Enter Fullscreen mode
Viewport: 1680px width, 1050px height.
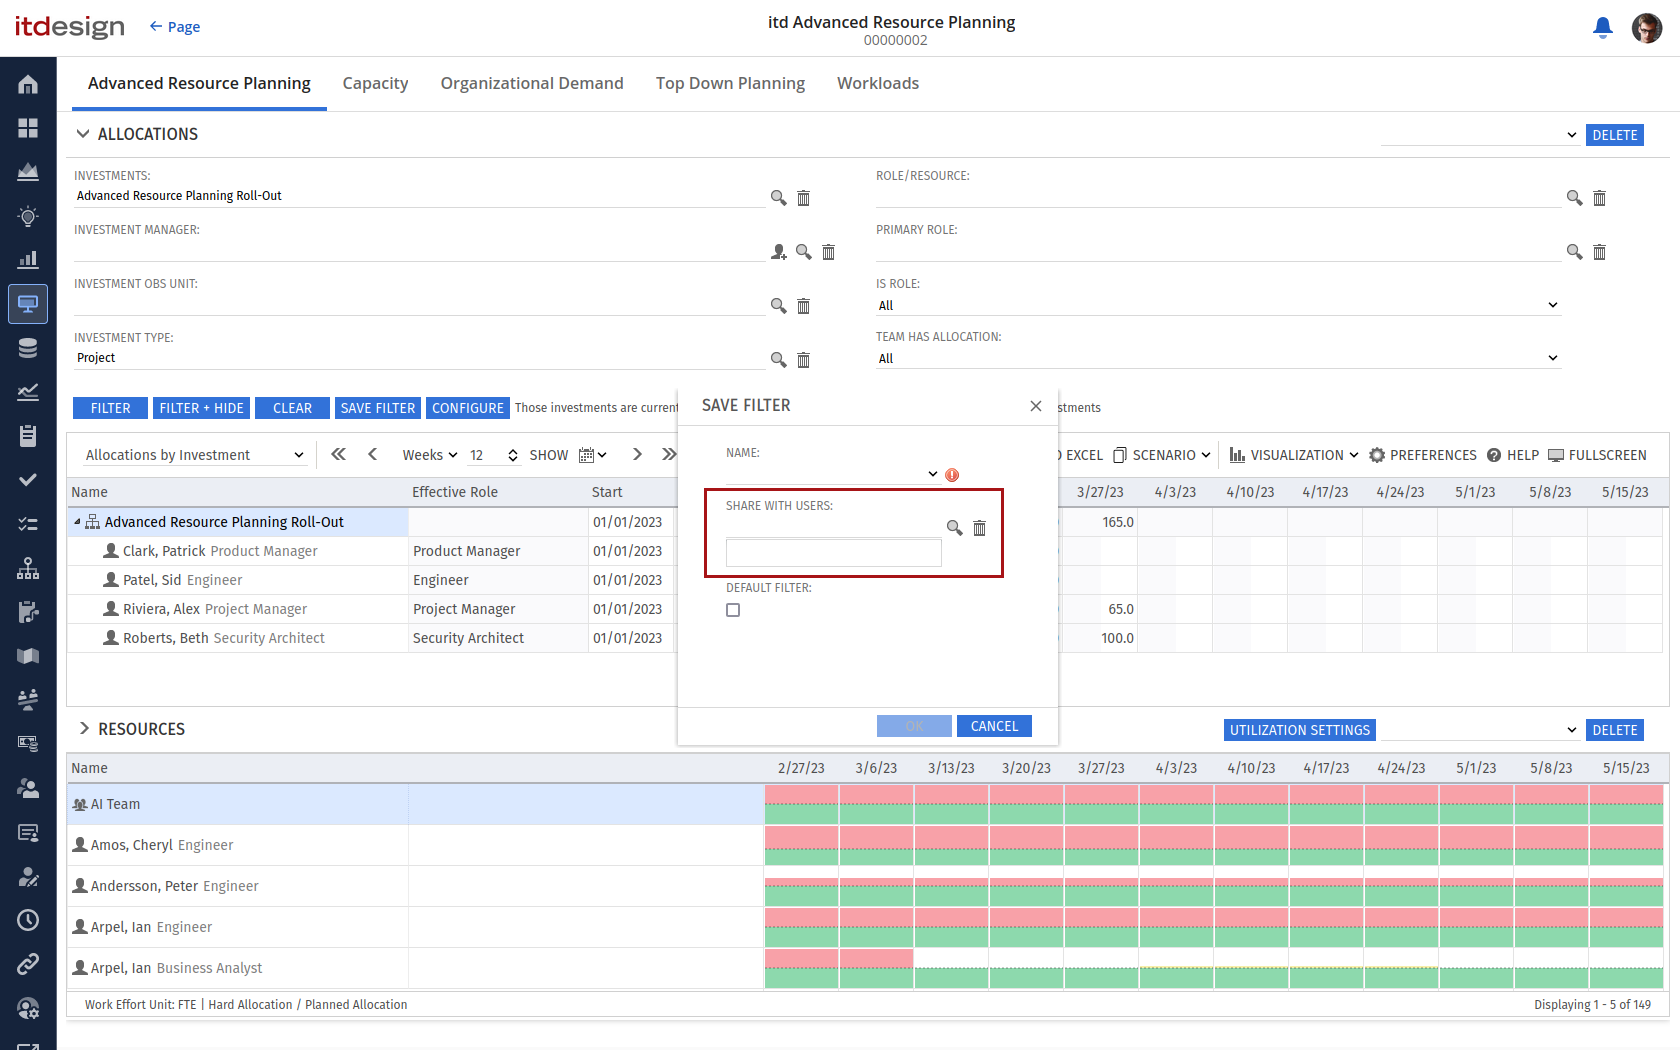[x=1597, y=455]
